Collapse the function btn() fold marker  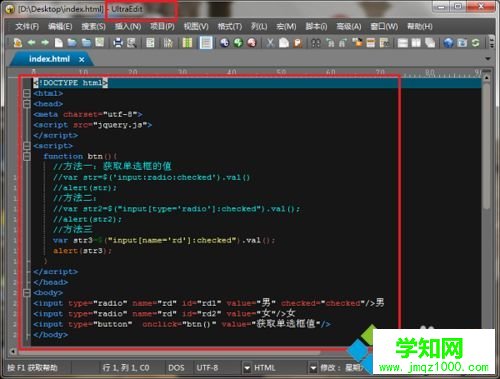pyautogui.click(x=27, y=156)
